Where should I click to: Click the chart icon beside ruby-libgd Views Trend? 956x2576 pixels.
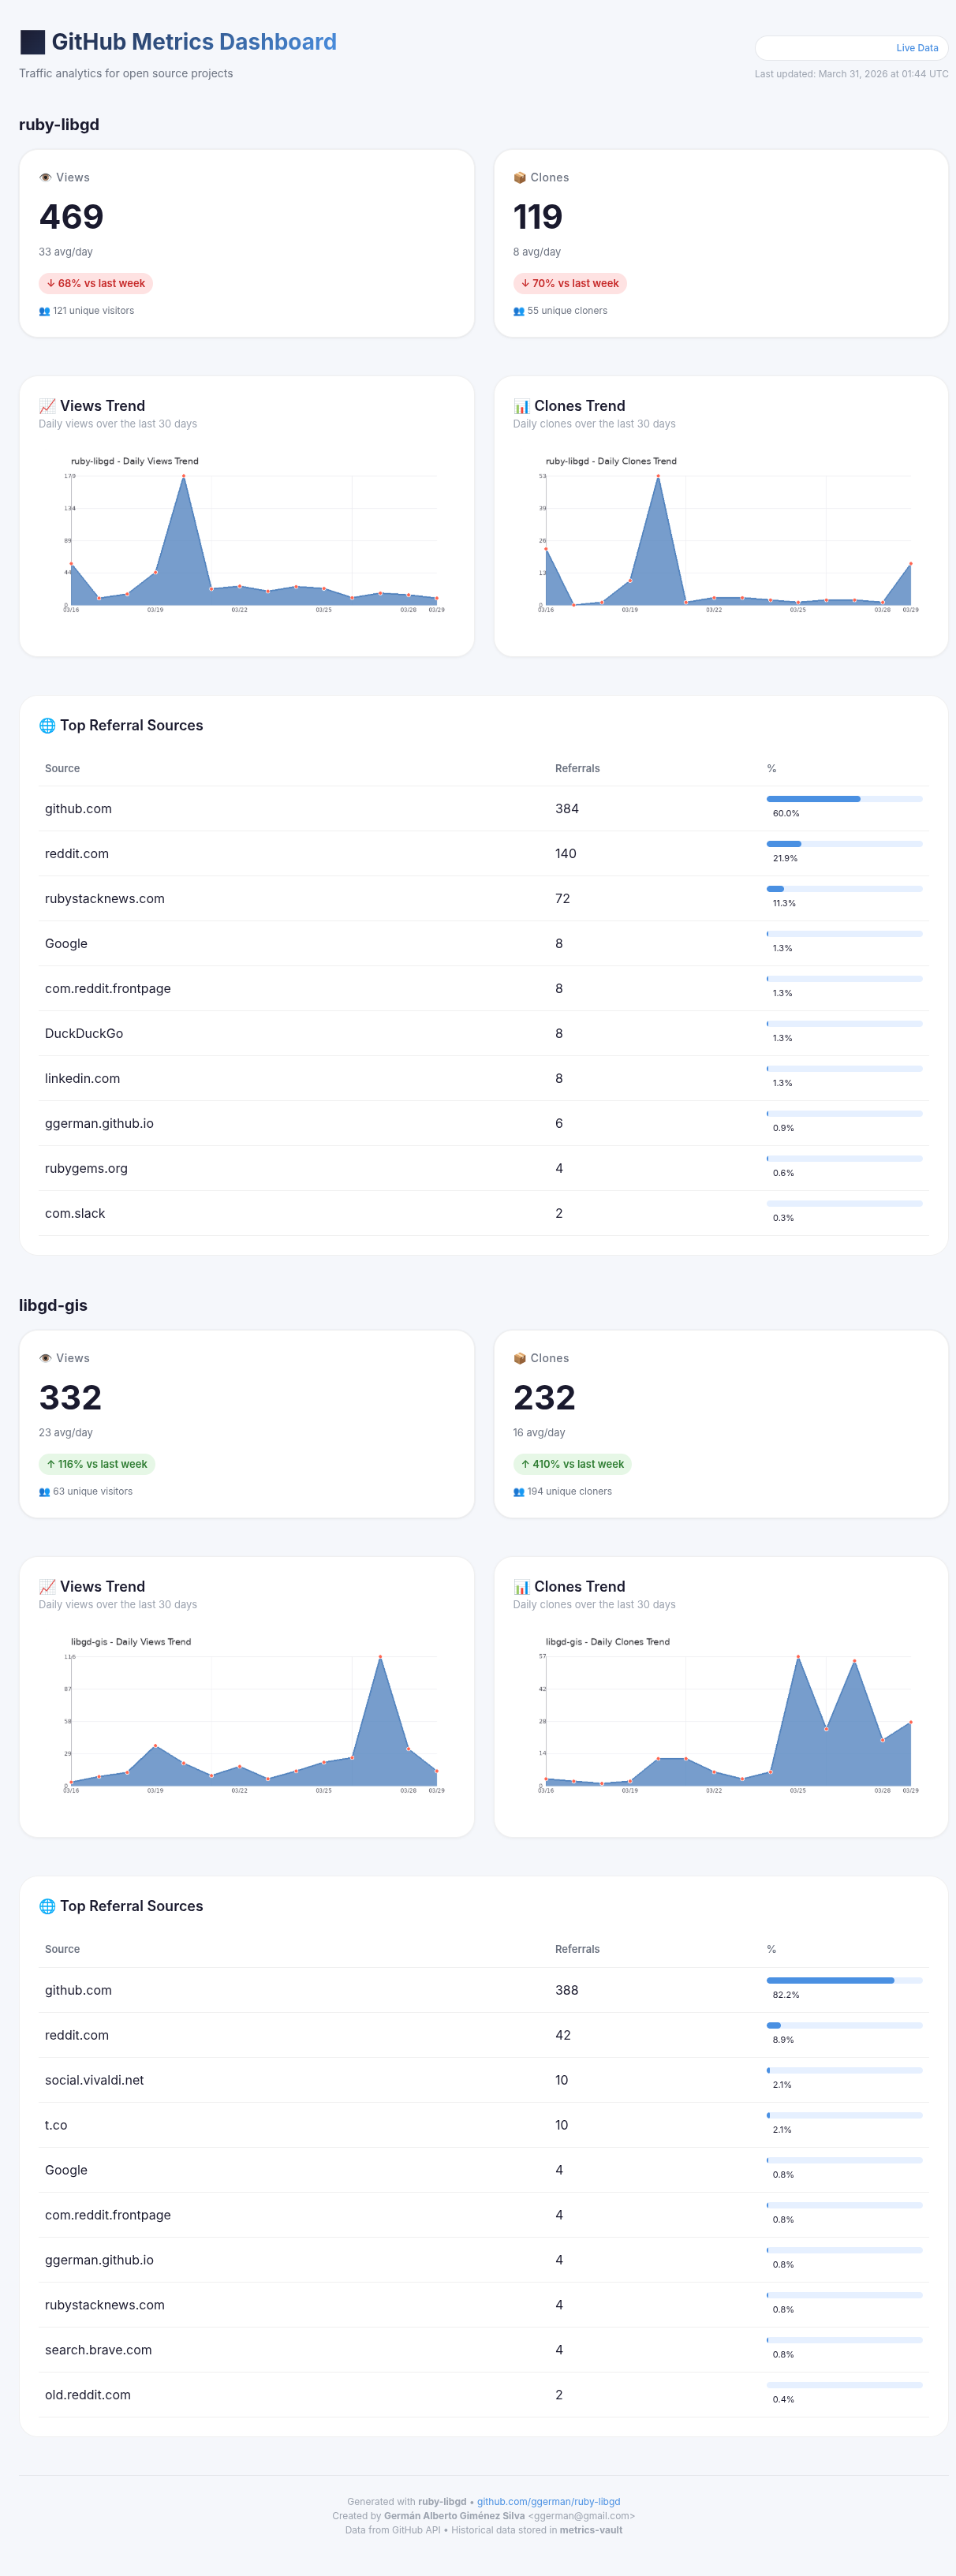tap(47, 406)
